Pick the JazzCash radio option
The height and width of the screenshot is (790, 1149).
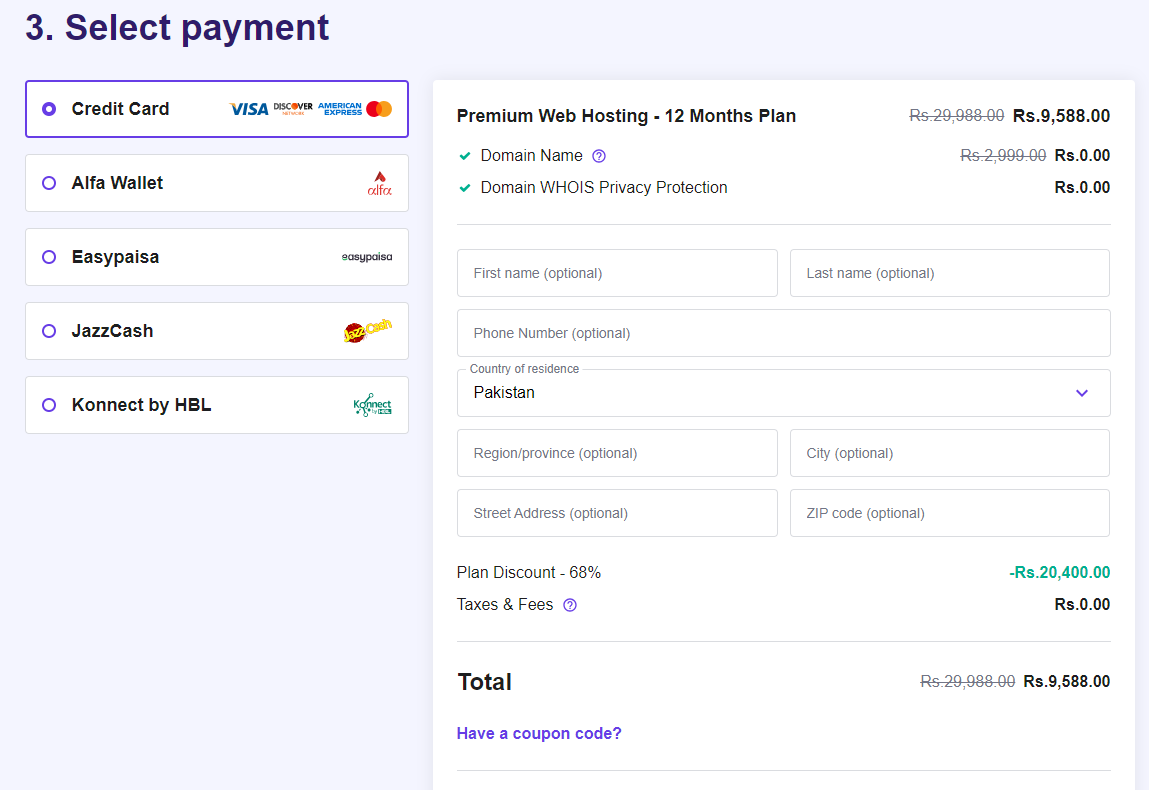tap(49, 331)
